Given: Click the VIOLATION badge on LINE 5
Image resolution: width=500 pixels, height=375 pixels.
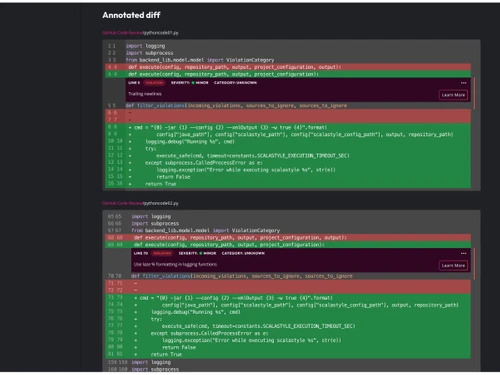Looking at the screenshot, I should [154, 83].
